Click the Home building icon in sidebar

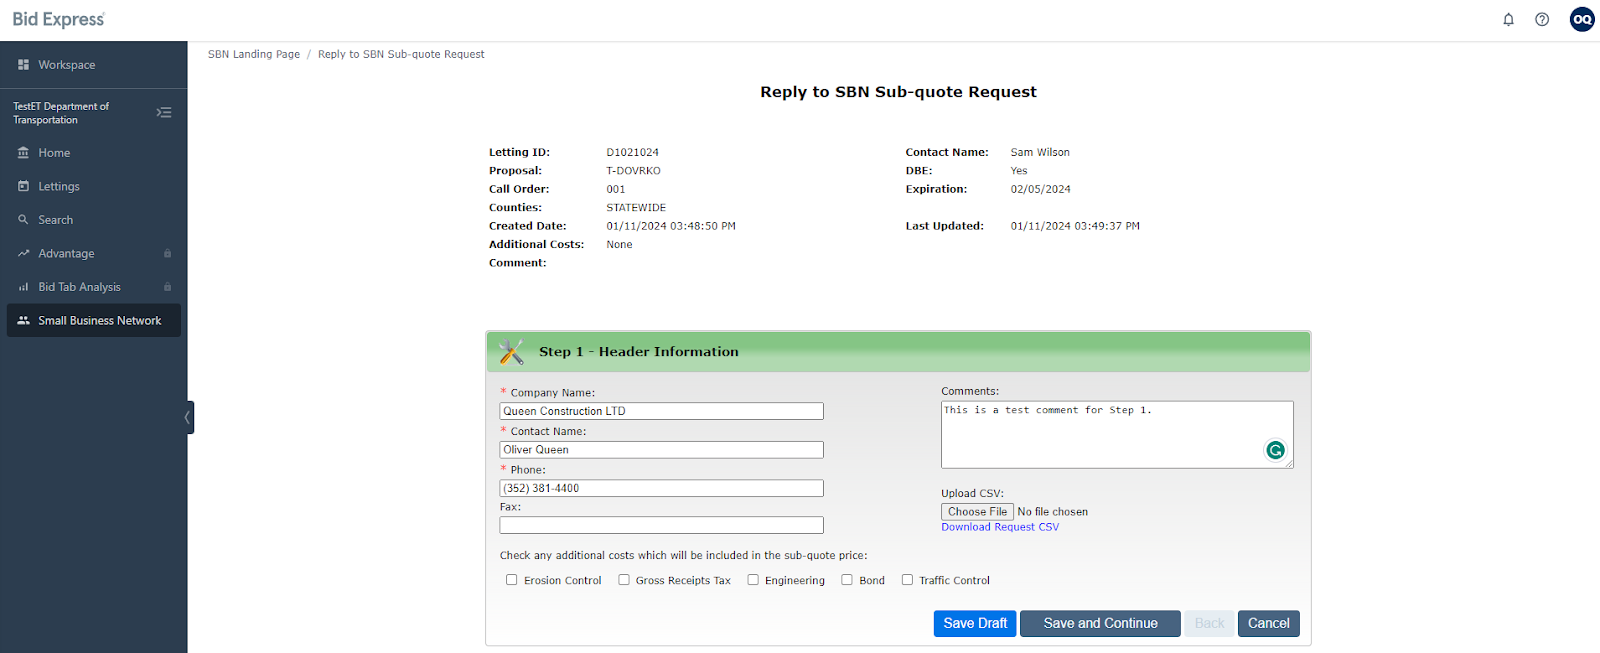[x=23, y=153]
